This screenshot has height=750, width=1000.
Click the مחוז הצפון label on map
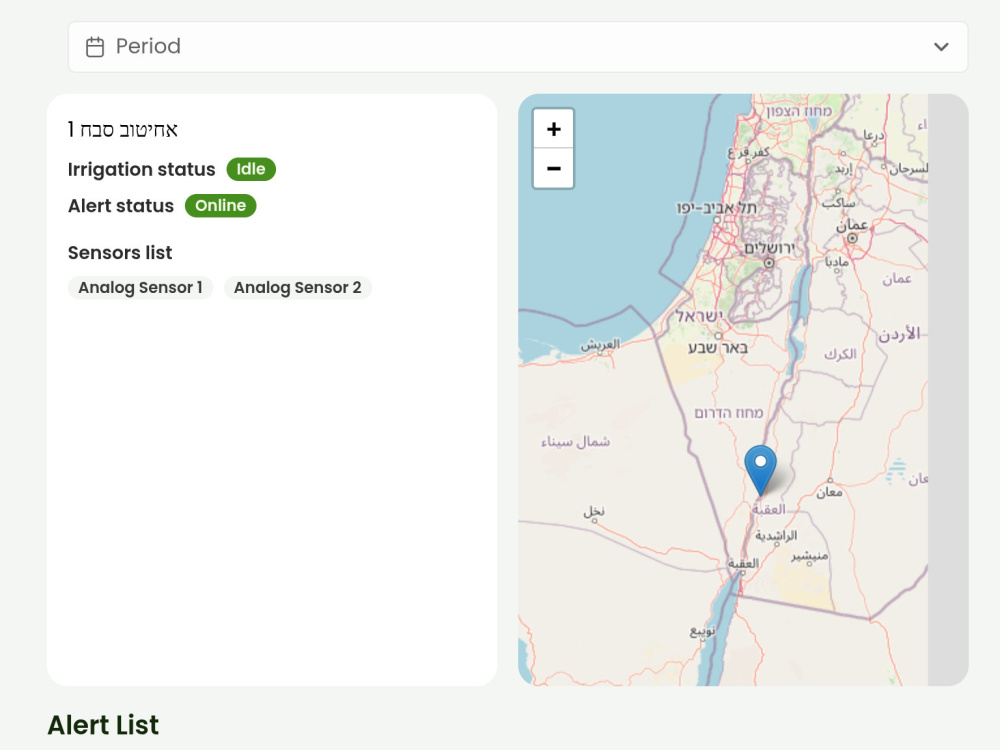[799, 111]
